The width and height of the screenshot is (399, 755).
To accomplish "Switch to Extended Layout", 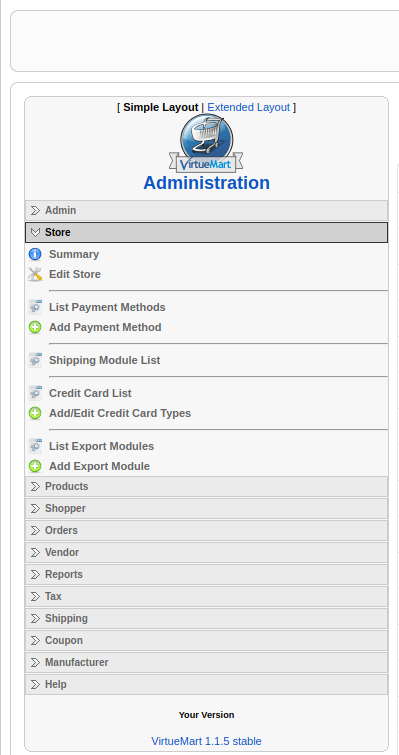I will 248,107.
